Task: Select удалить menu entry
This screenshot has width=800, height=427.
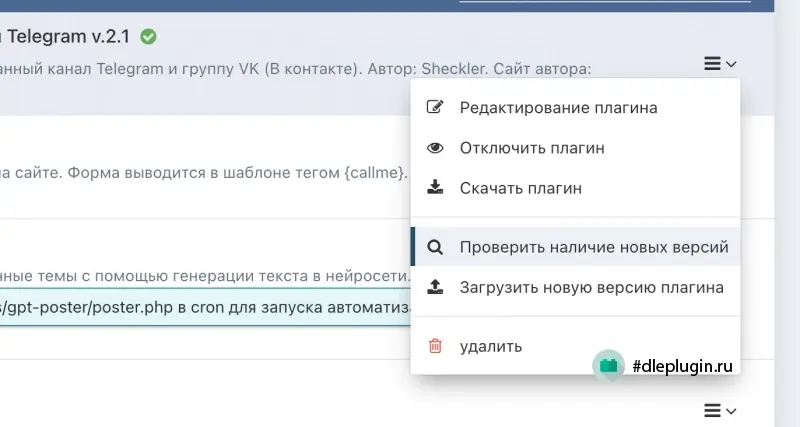Action: (576, 346)
